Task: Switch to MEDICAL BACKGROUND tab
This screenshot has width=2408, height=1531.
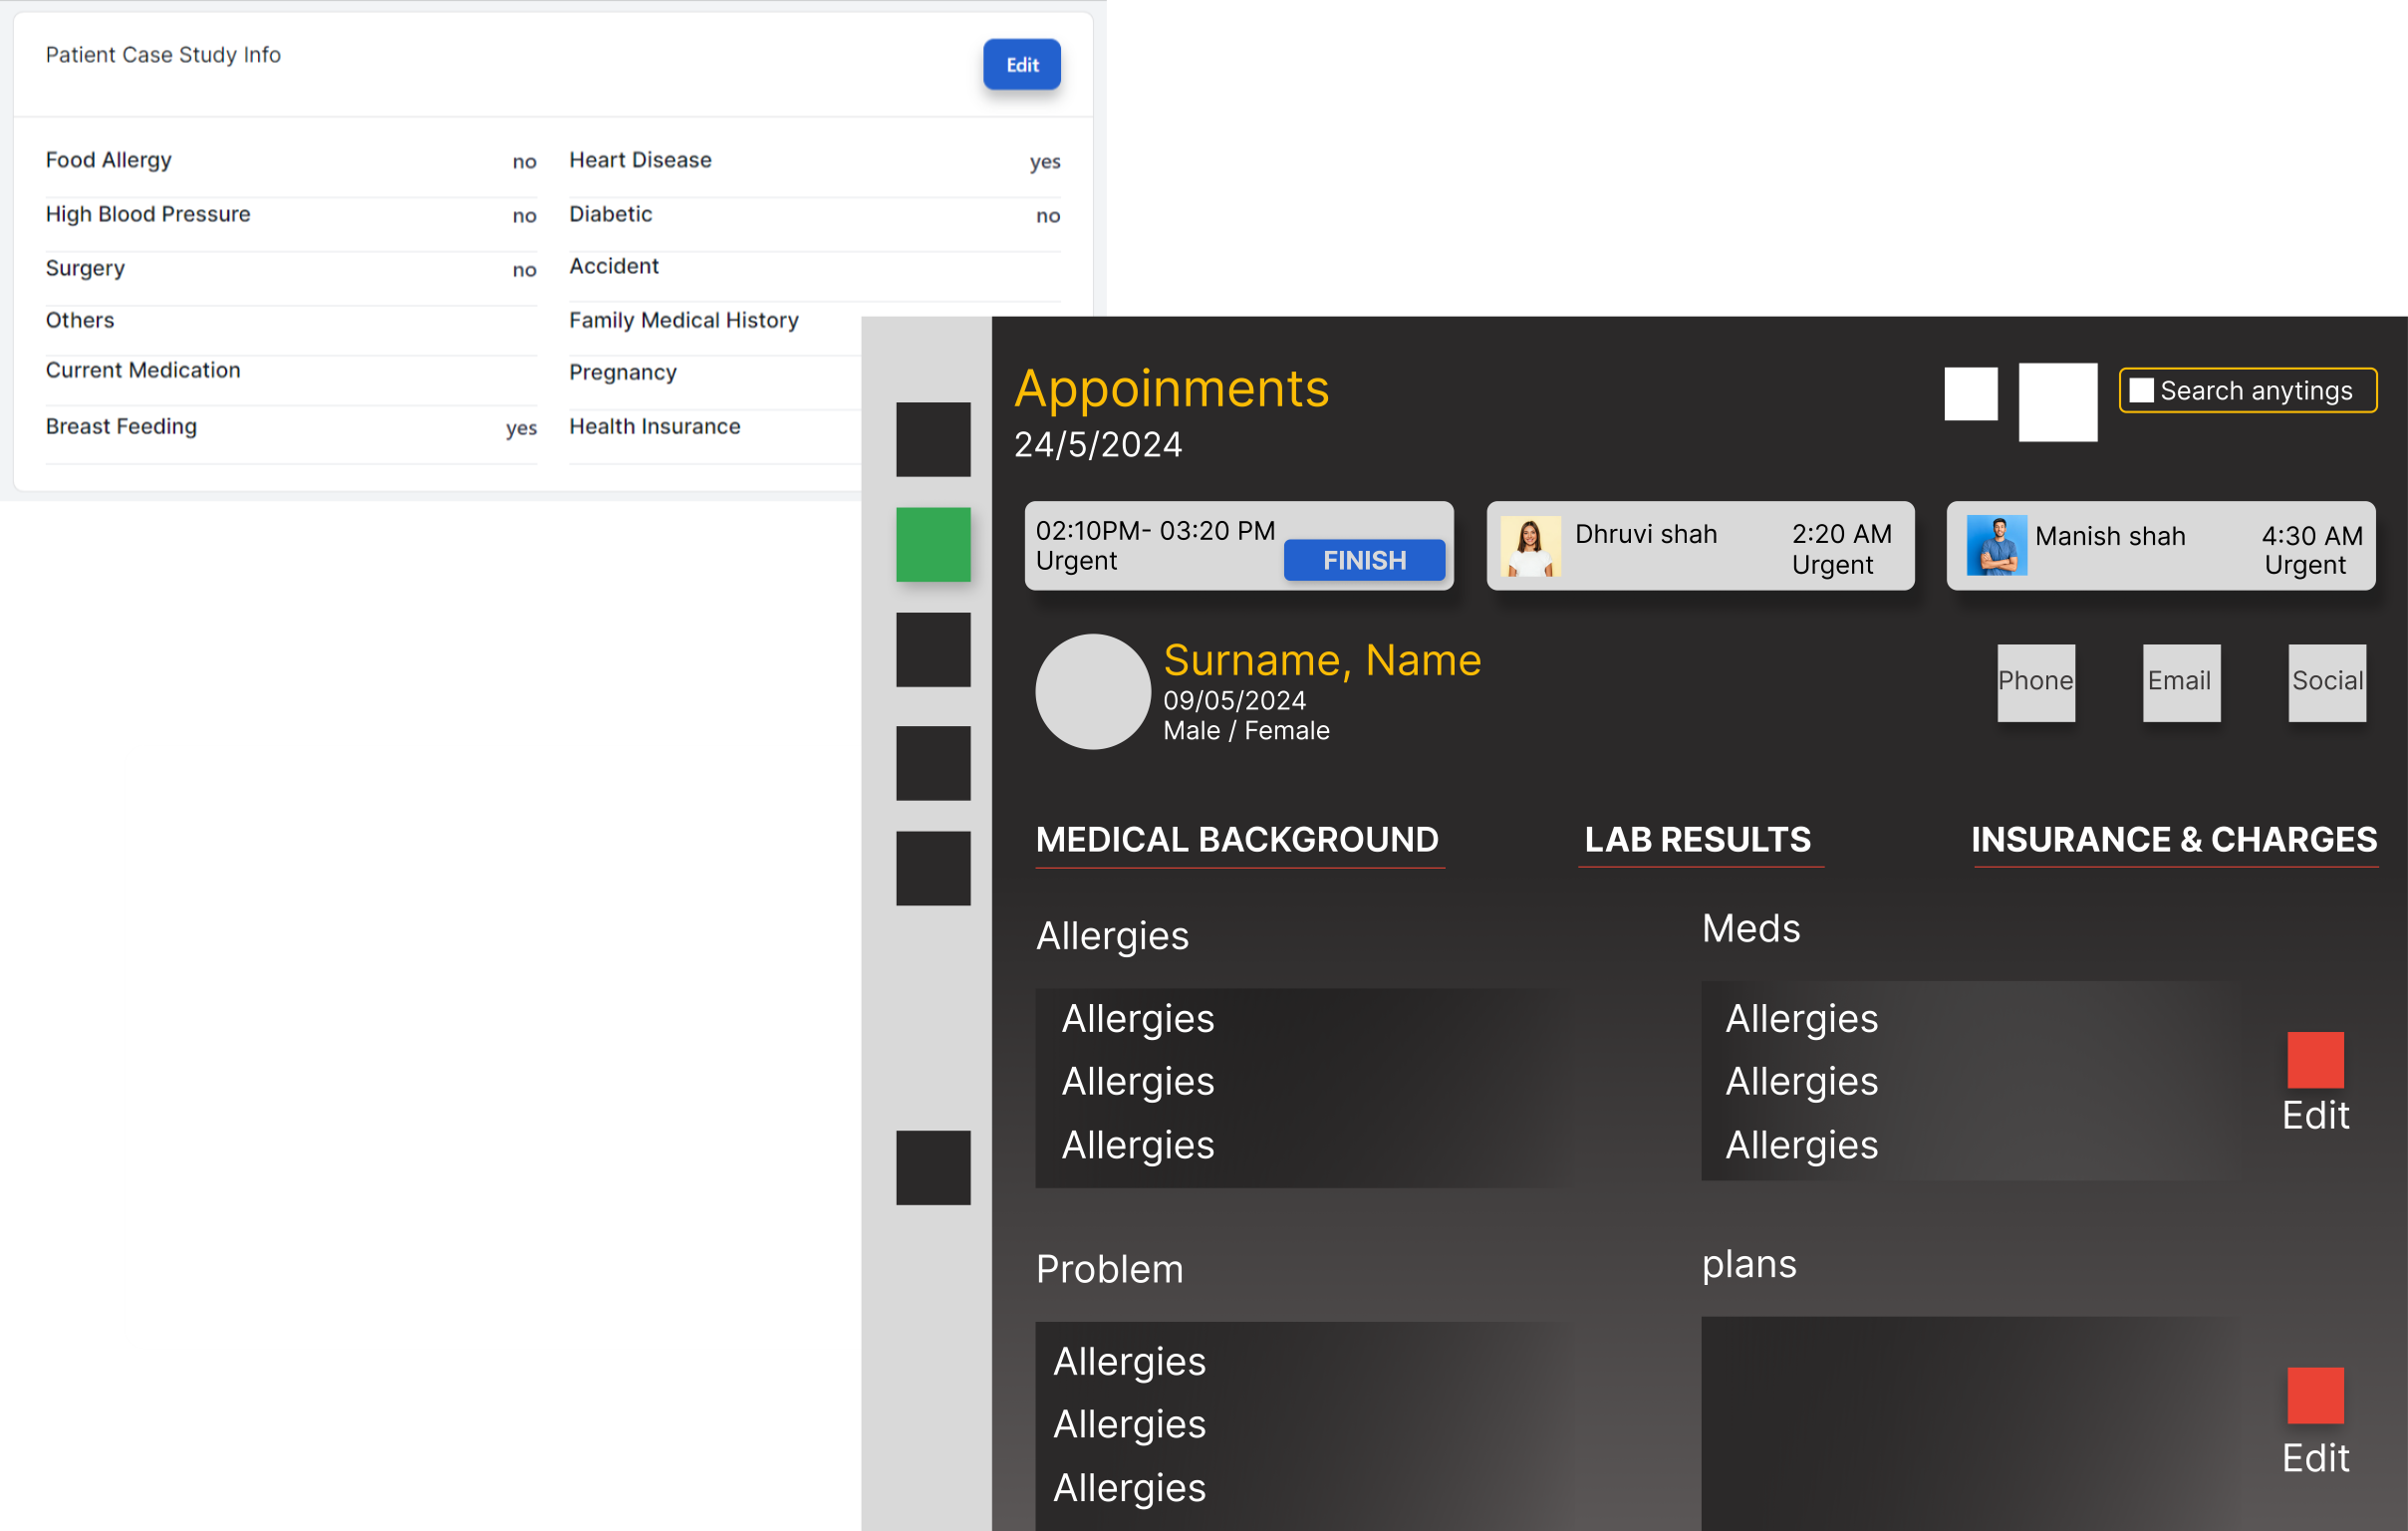Action: pyautogui.click(x=1237, y=839)
